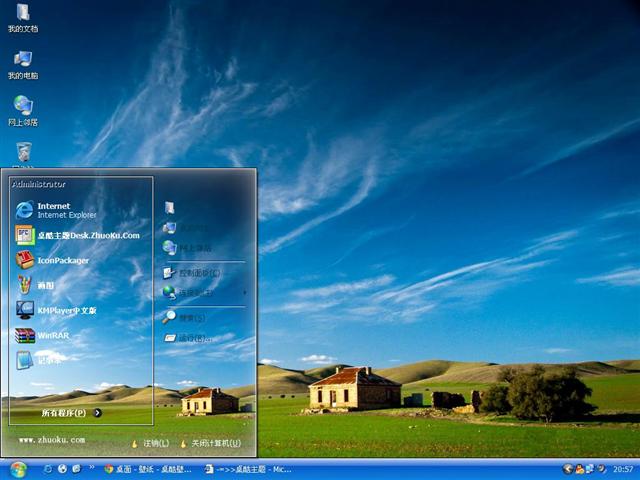The width and height of the screenshot is (640, 480).
Task: Click the Windows Start orb button
Action: pyautogui.click(x=18, y=470)
